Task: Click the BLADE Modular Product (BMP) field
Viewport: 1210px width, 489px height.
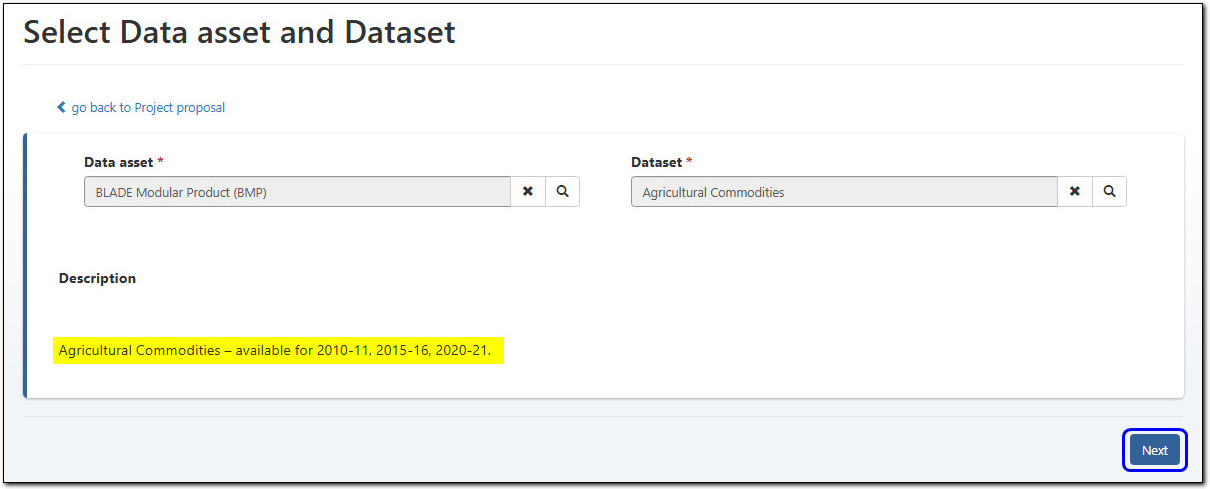Action: [x=297, y=192]
